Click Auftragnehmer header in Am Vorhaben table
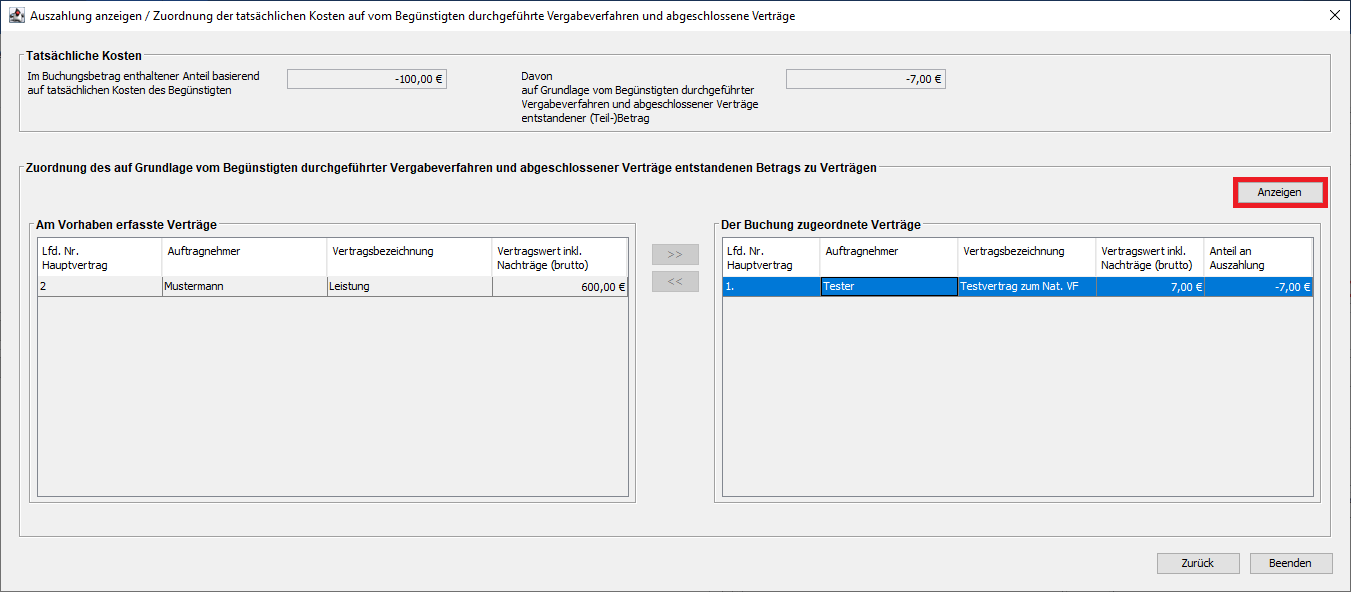Image resolution: width=1351 pixels, height=592 pixels. 244,258
